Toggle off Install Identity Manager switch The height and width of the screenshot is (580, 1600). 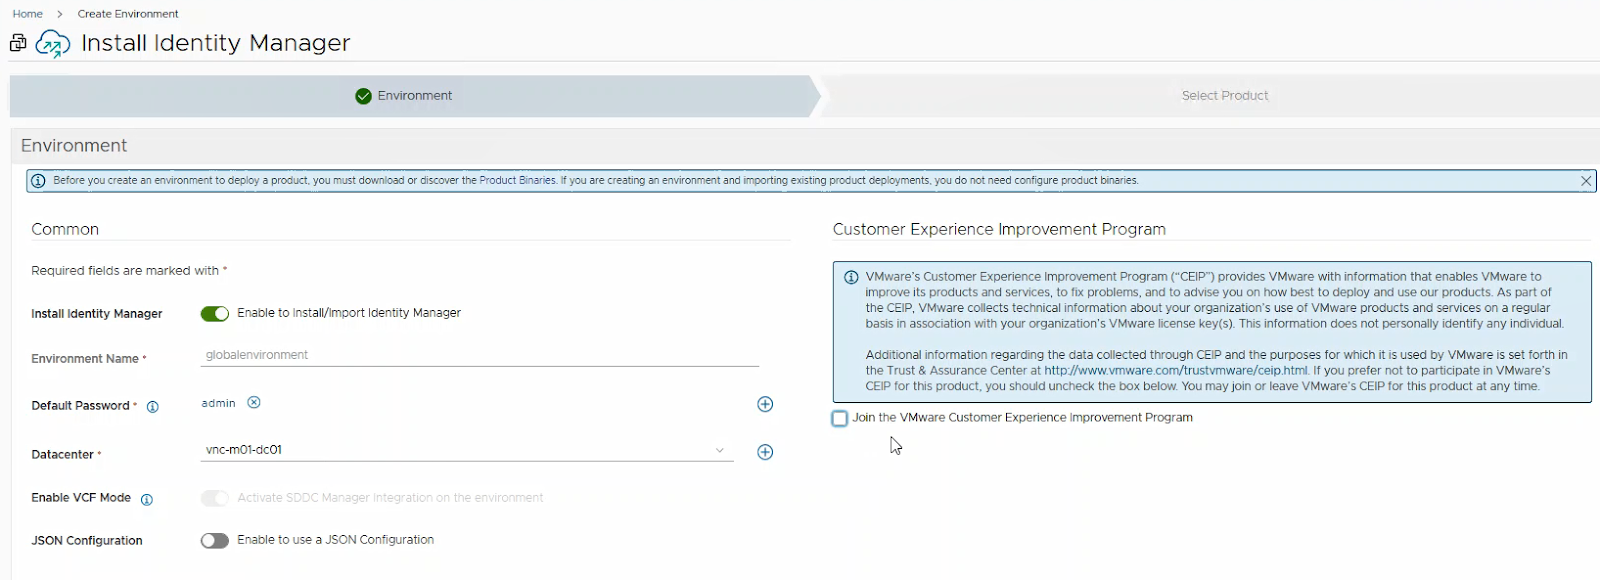click(215, 314)
